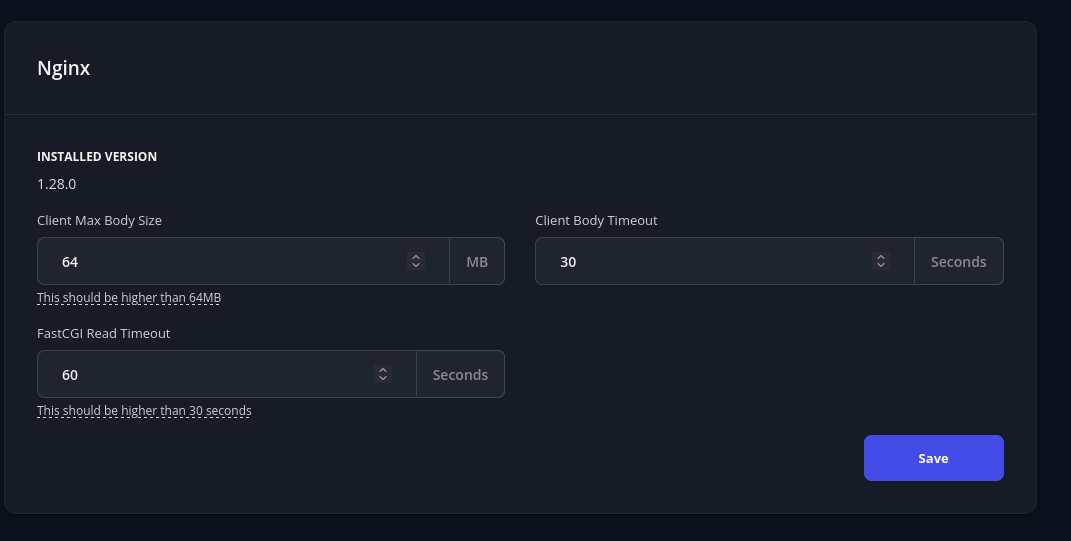Viewport: 1071px width, 541px height.
Task: Click the Seconds suffix of Client Body Timeout
Action: [958, 262]
